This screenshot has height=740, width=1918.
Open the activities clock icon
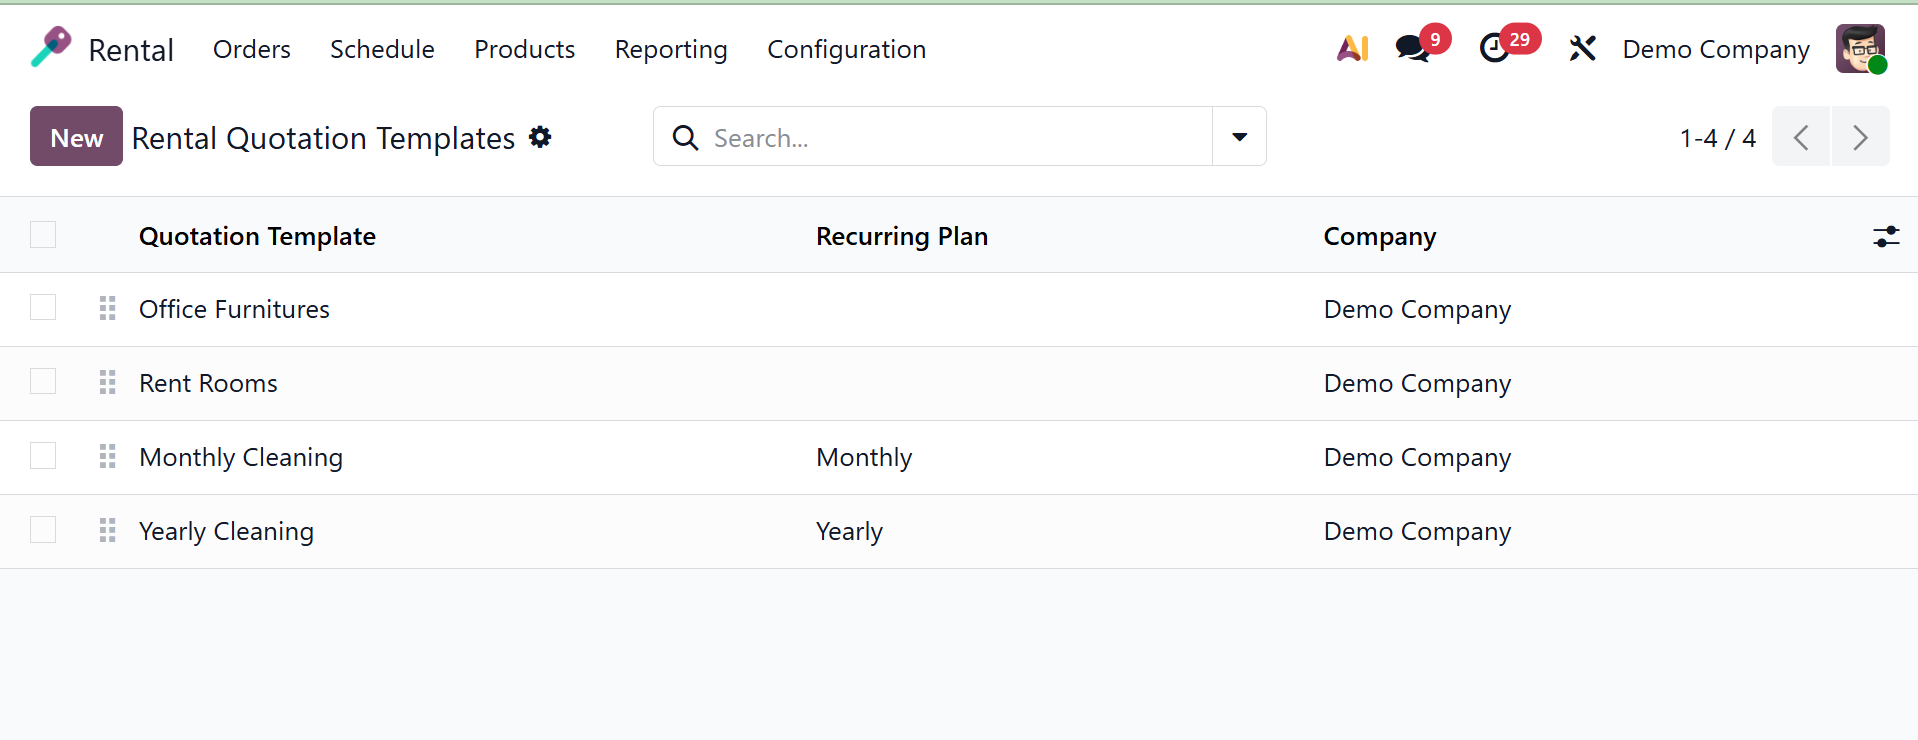[1495, 48]
